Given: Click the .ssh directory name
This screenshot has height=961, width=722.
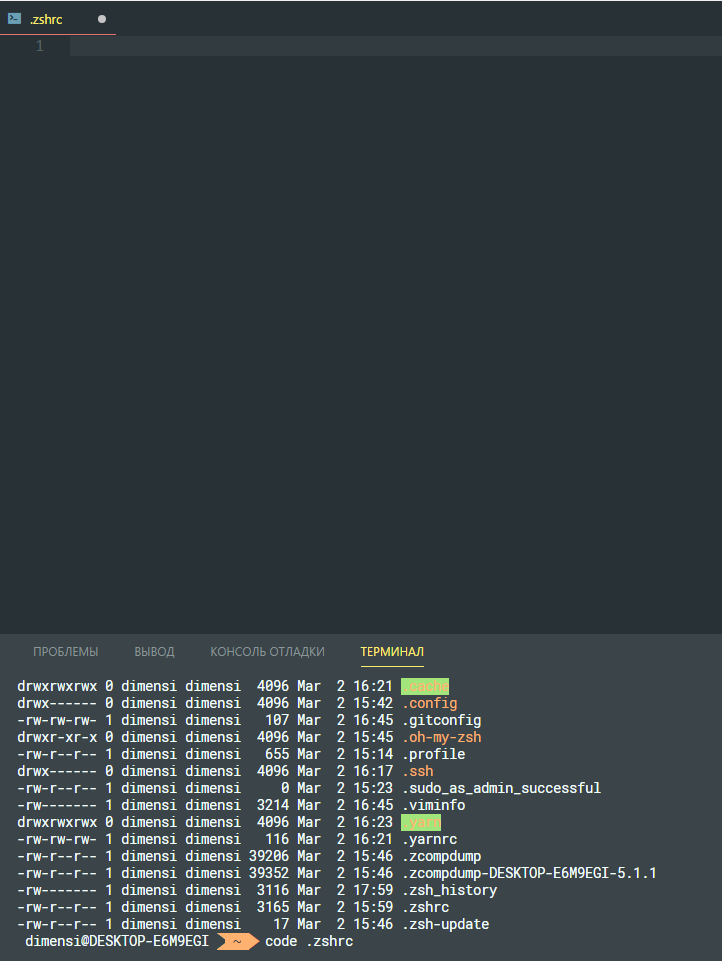Looking at the screenshot, I should pyautogui.click(x=418, y=771).
